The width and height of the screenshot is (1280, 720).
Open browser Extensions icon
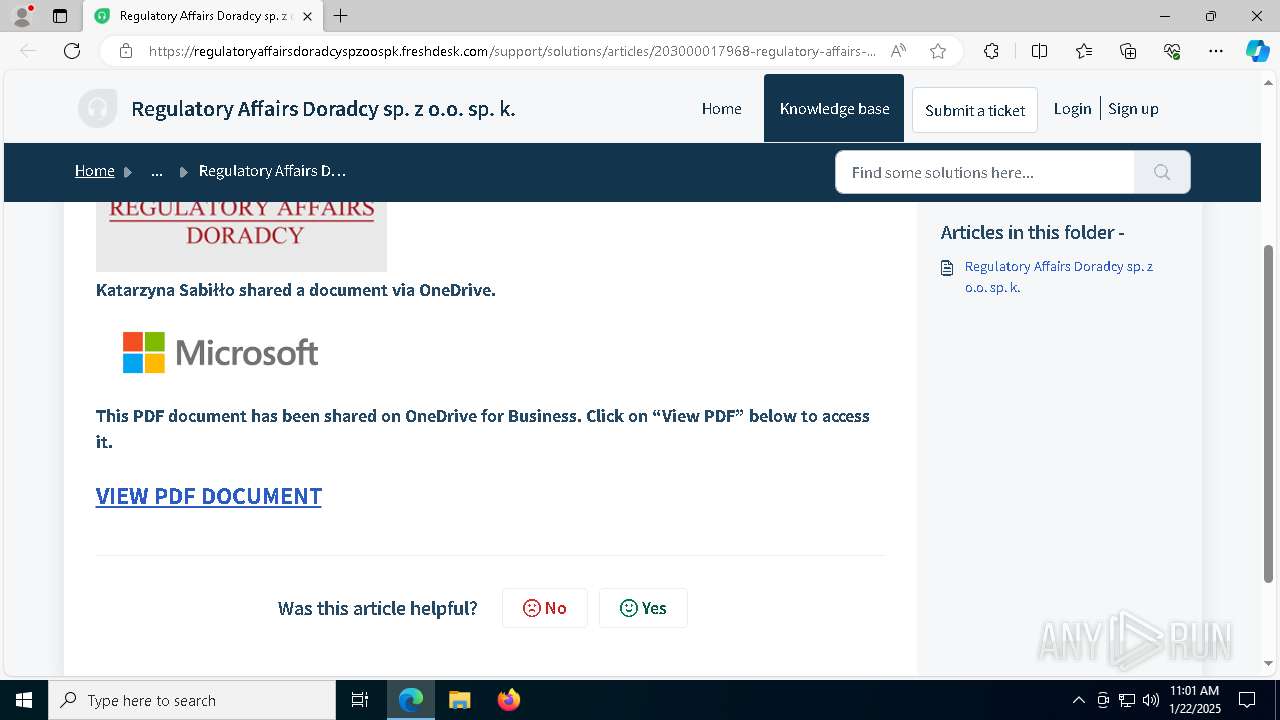pos(991,51)
